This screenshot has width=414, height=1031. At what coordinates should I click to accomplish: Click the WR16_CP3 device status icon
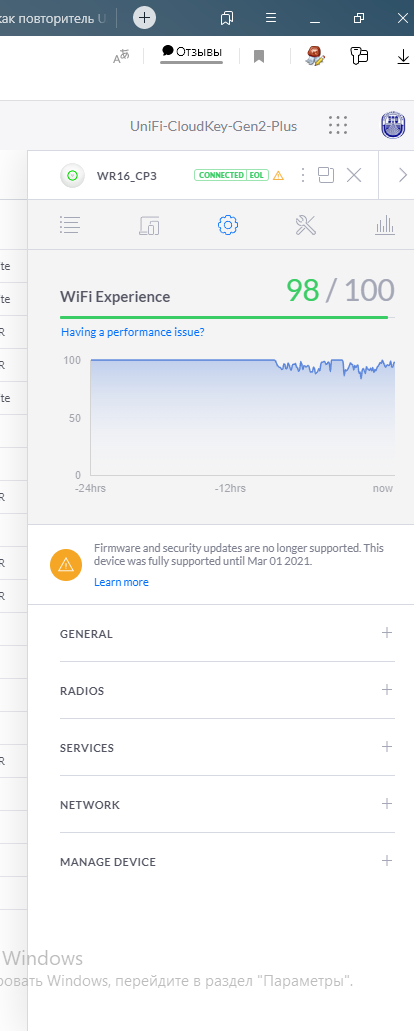pos(73,175)
